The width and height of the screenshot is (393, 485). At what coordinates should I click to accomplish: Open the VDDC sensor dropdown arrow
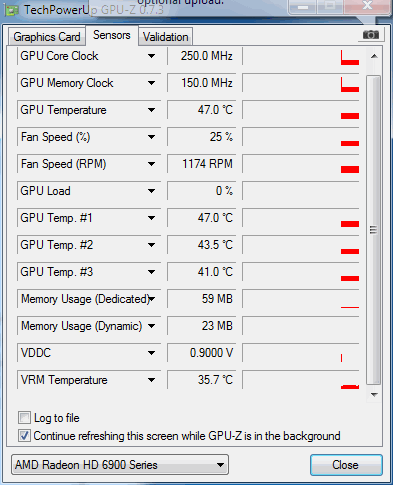point(151,353)
